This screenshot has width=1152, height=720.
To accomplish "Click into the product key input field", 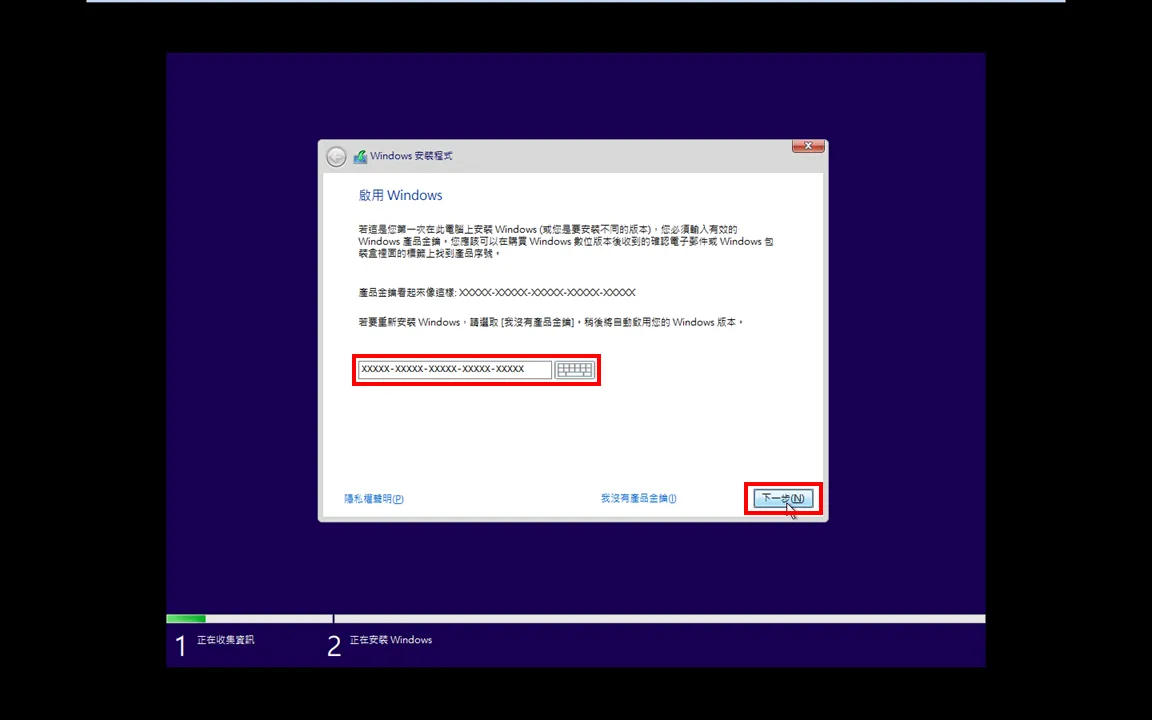I will [x=454, y=370].
